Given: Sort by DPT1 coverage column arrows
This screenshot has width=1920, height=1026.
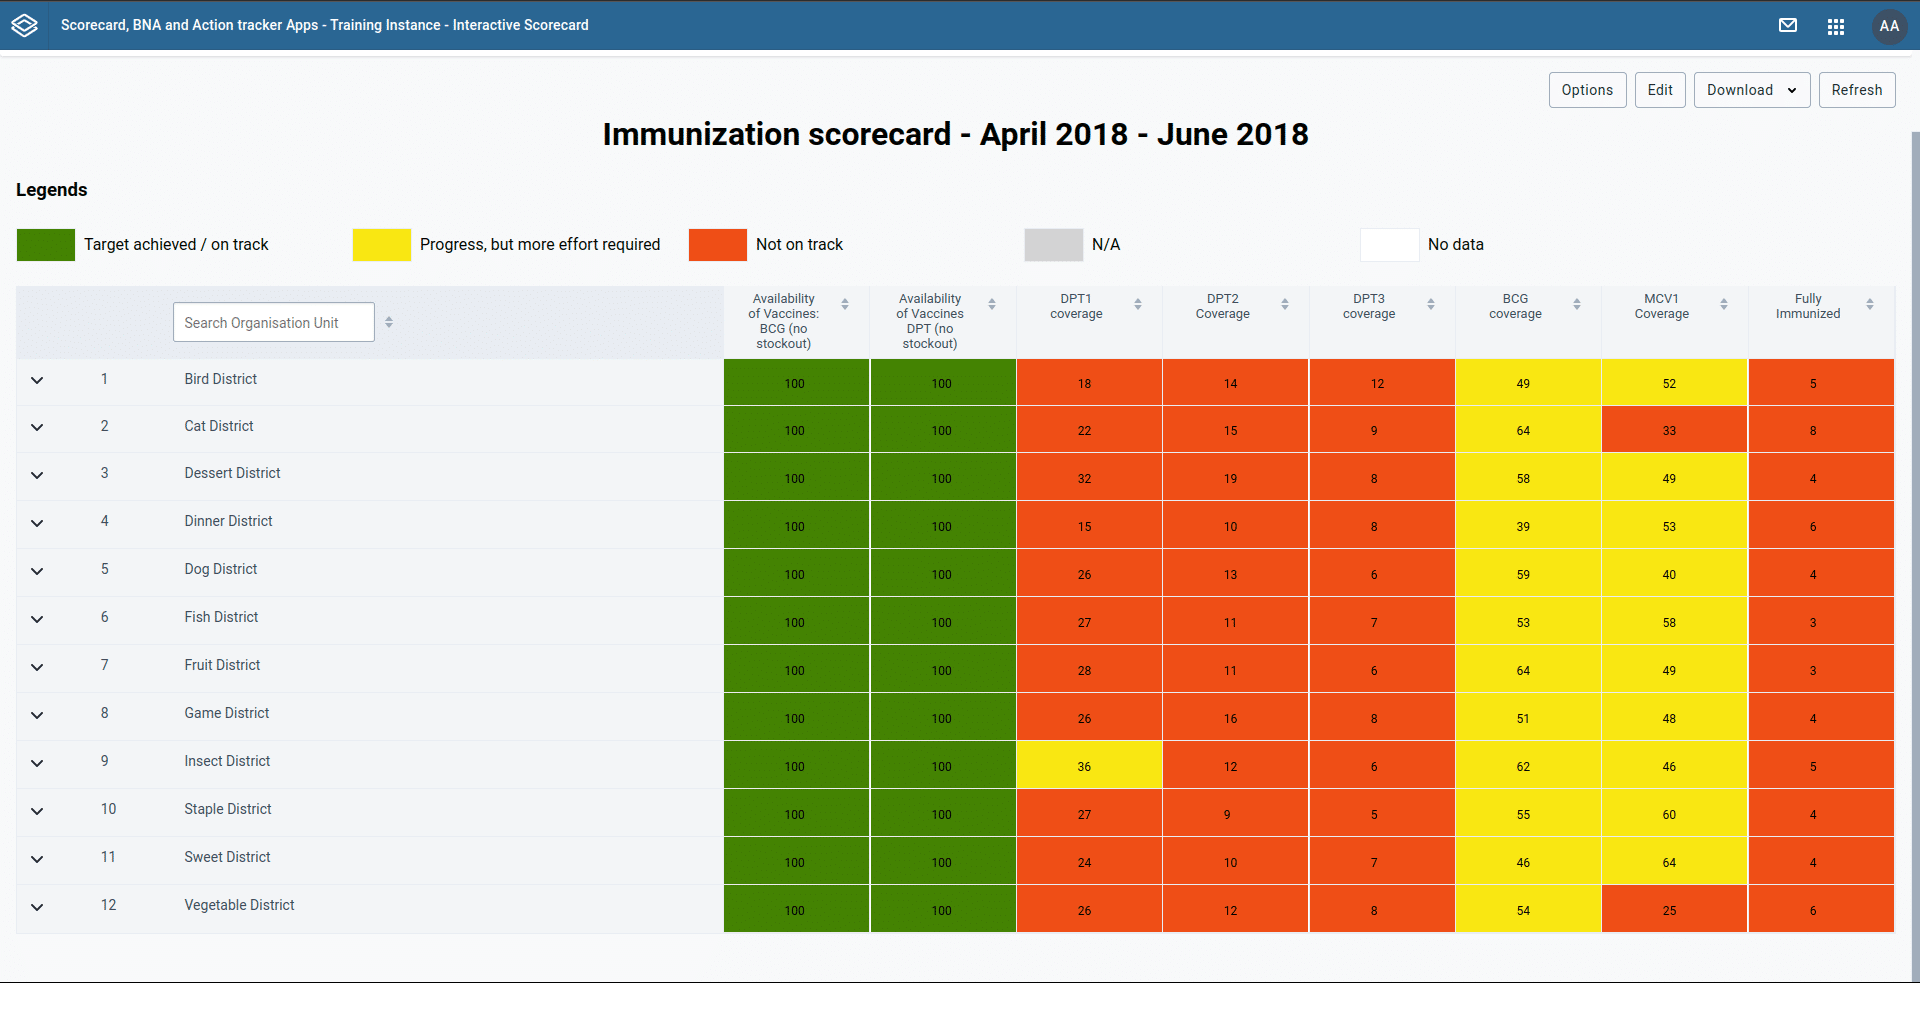Looking at the screenshot, I should pos(1138,304).
